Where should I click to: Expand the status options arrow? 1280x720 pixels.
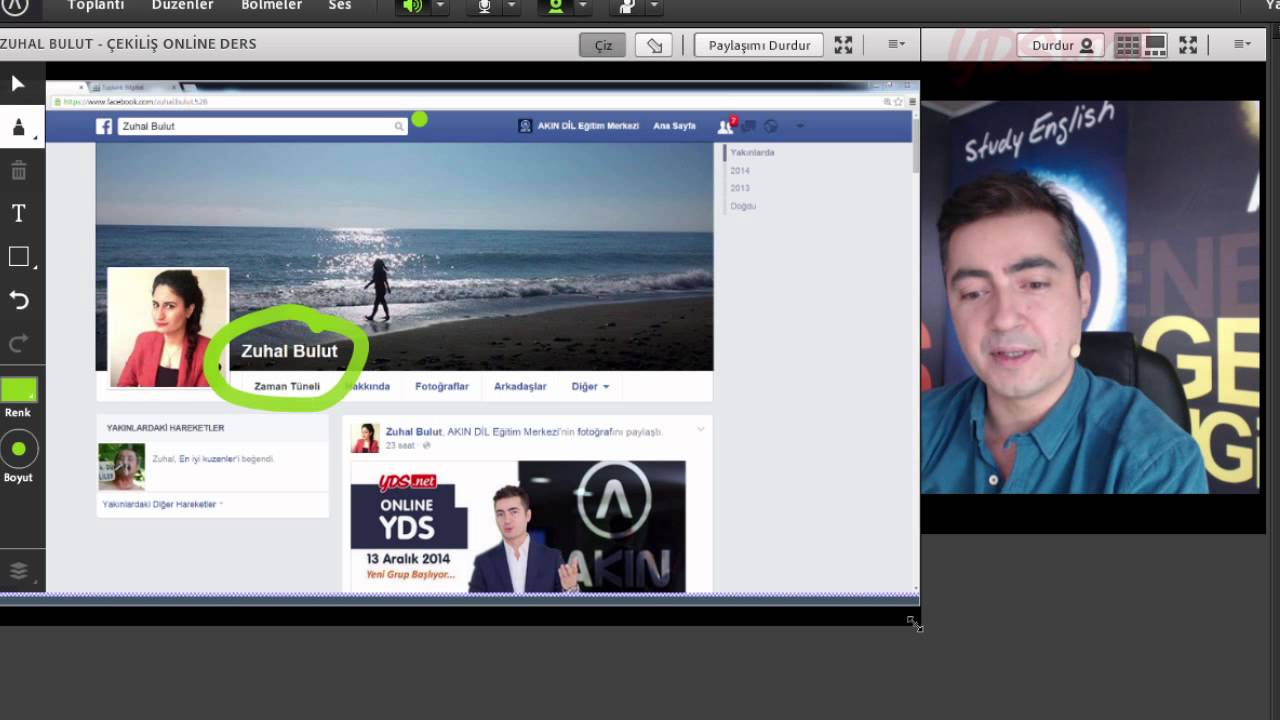coord(654,6)
